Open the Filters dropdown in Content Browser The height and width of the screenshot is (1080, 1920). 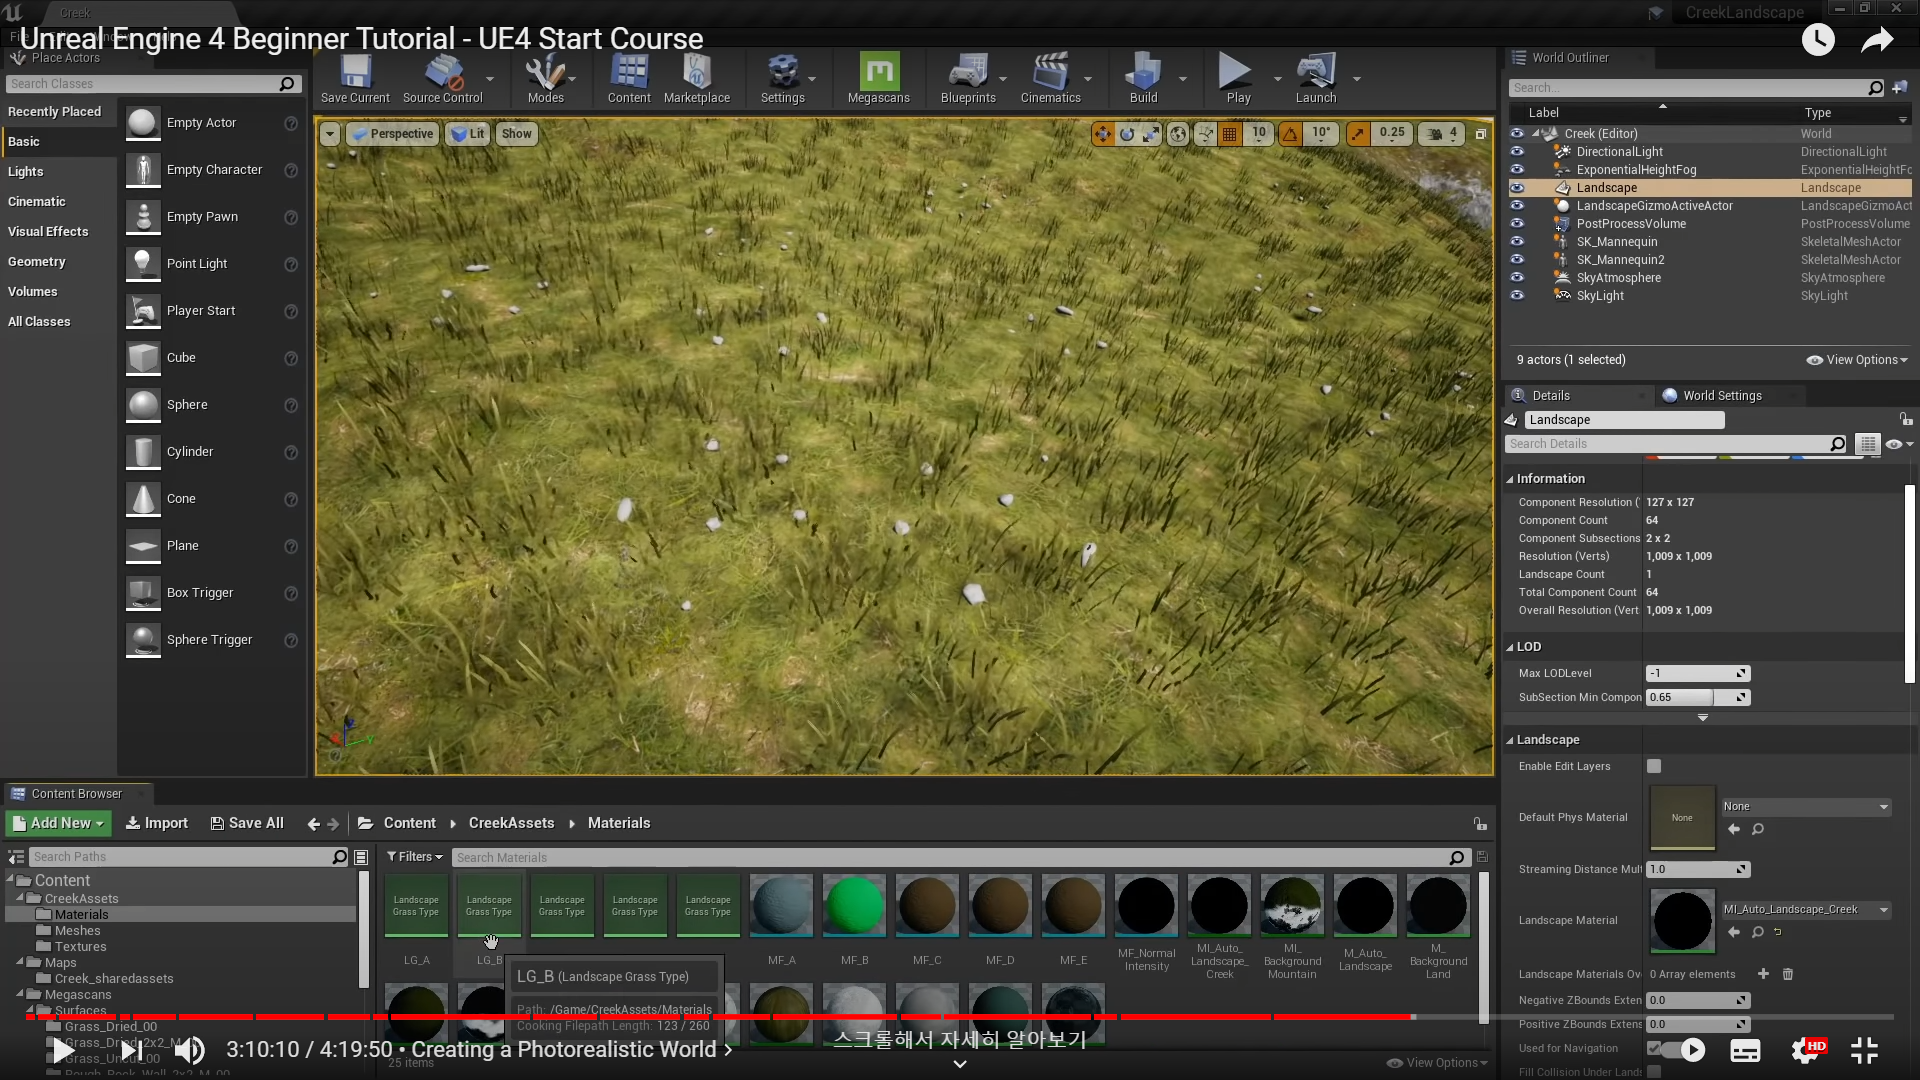[x=415, y=857]
